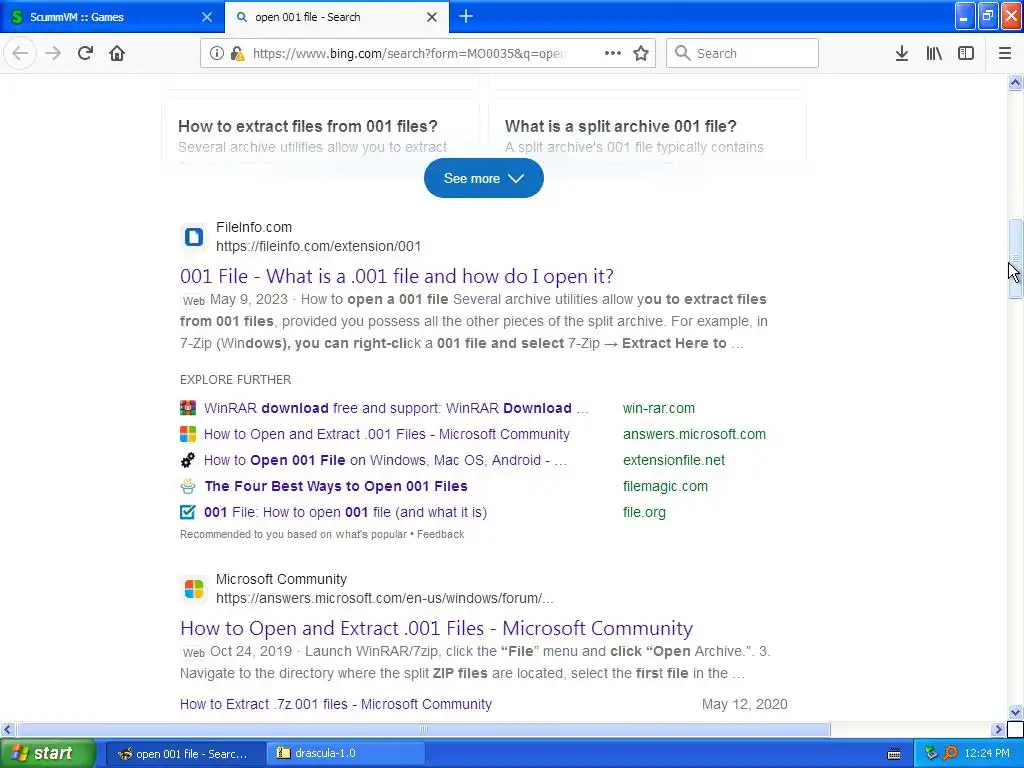Focus the toolbar Search box
Screen dimensions: 1024x768
pos(743,54)
